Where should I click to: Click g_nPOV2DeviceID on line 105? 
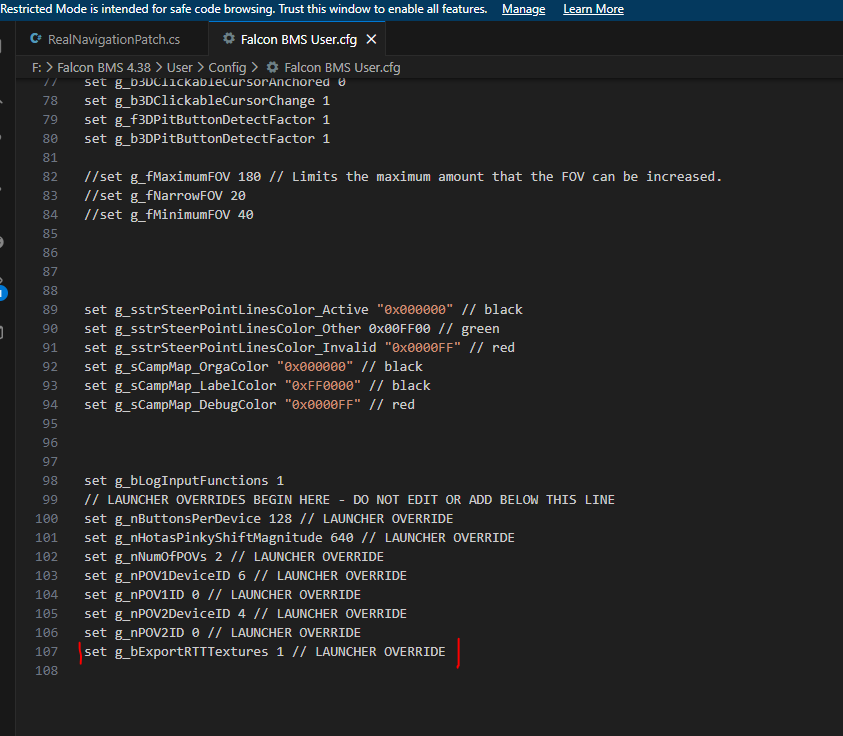[x=173, y=614]
